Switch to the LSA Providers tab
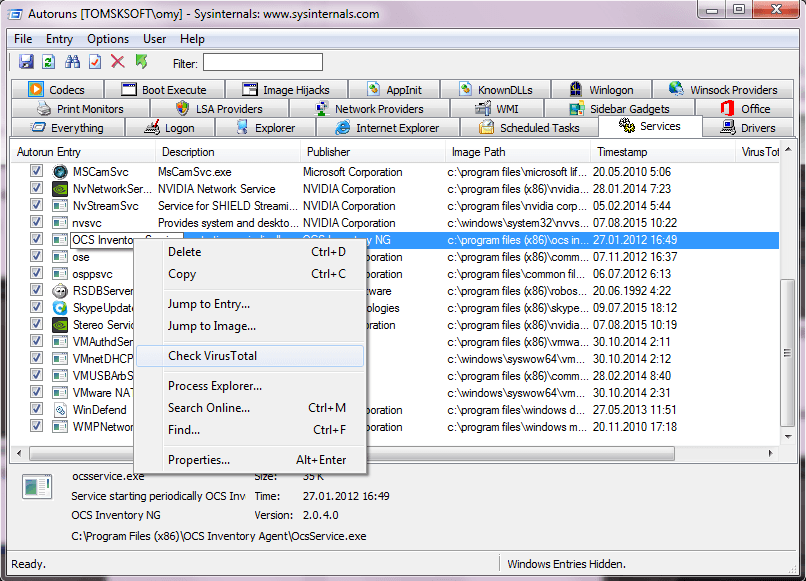The width and height of the screenshot is (806, 581). click(x=219, y=108)
